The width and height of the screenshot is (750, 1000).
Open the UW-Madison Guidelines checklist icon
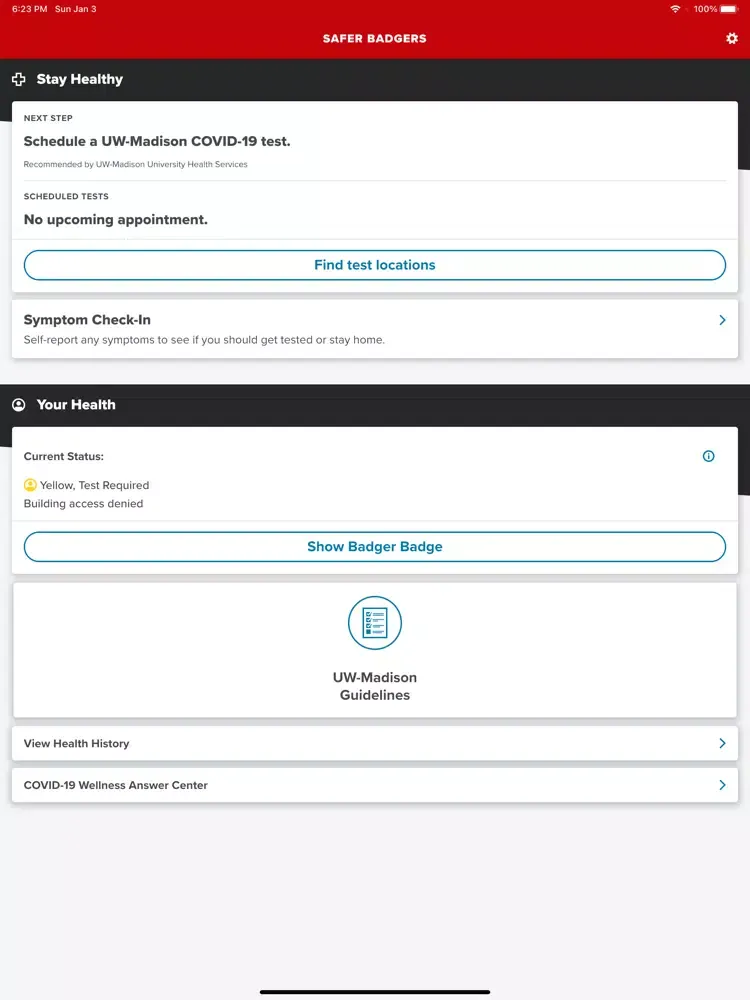[x=375, y=622]
